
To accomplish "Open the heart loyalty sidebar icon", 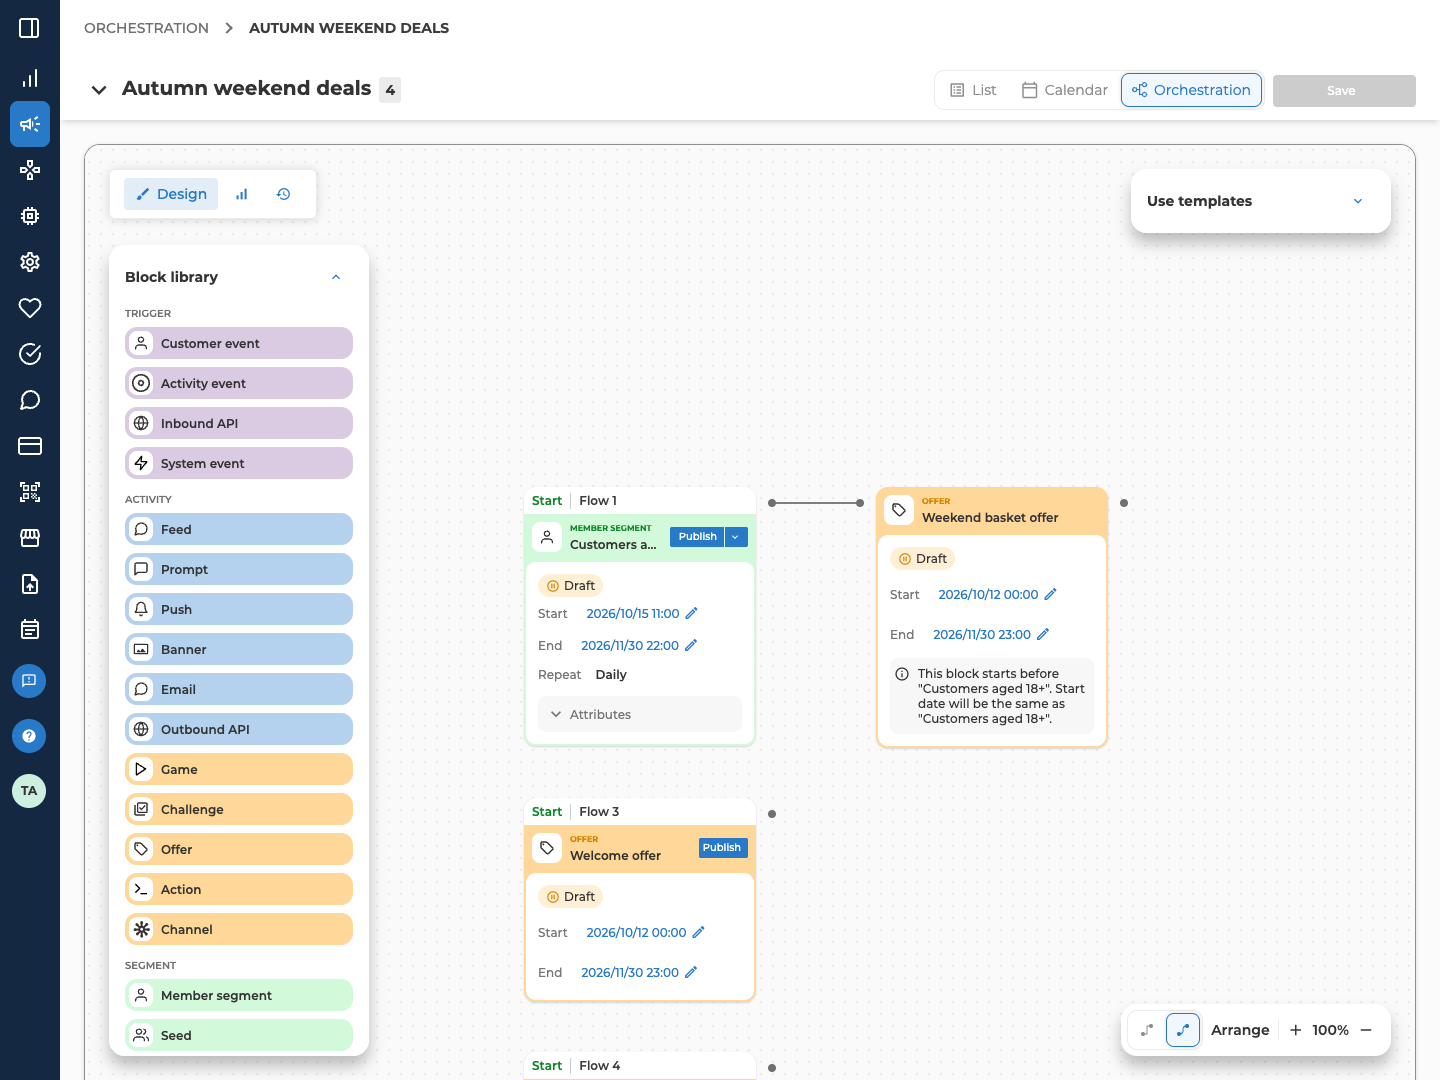I will [x=30, y=308].
